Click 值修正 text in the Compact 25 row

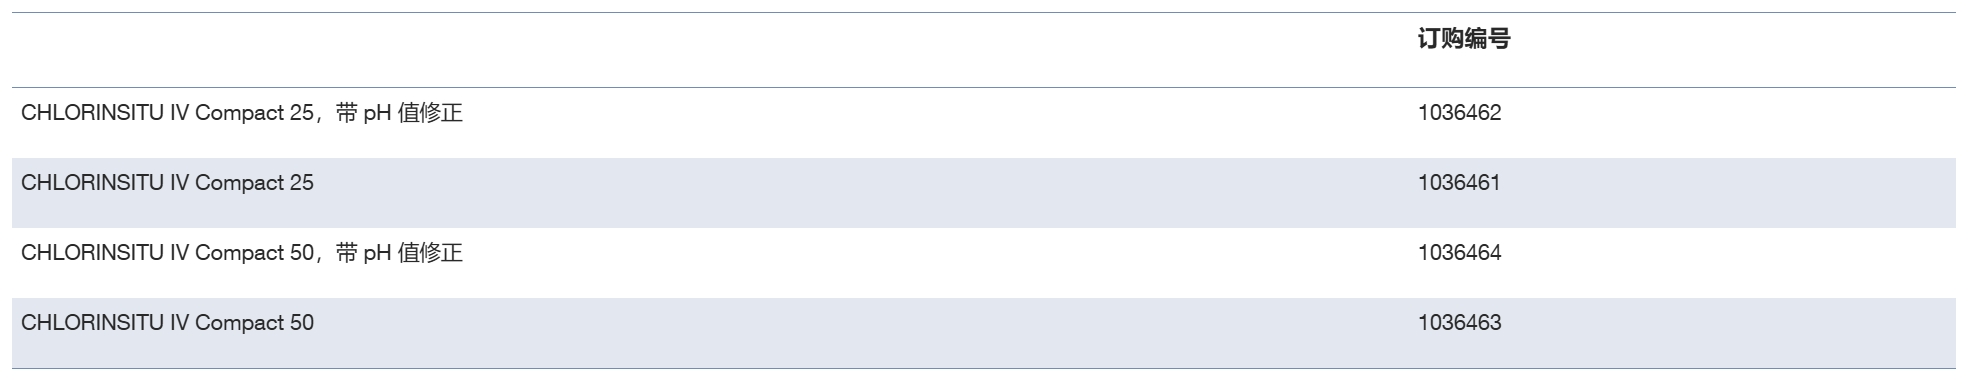(430, 113)
